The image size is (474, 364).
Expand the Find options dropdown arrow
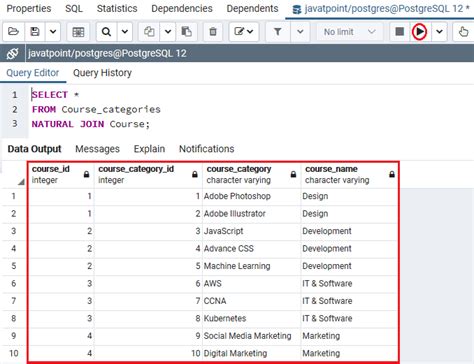125,32
